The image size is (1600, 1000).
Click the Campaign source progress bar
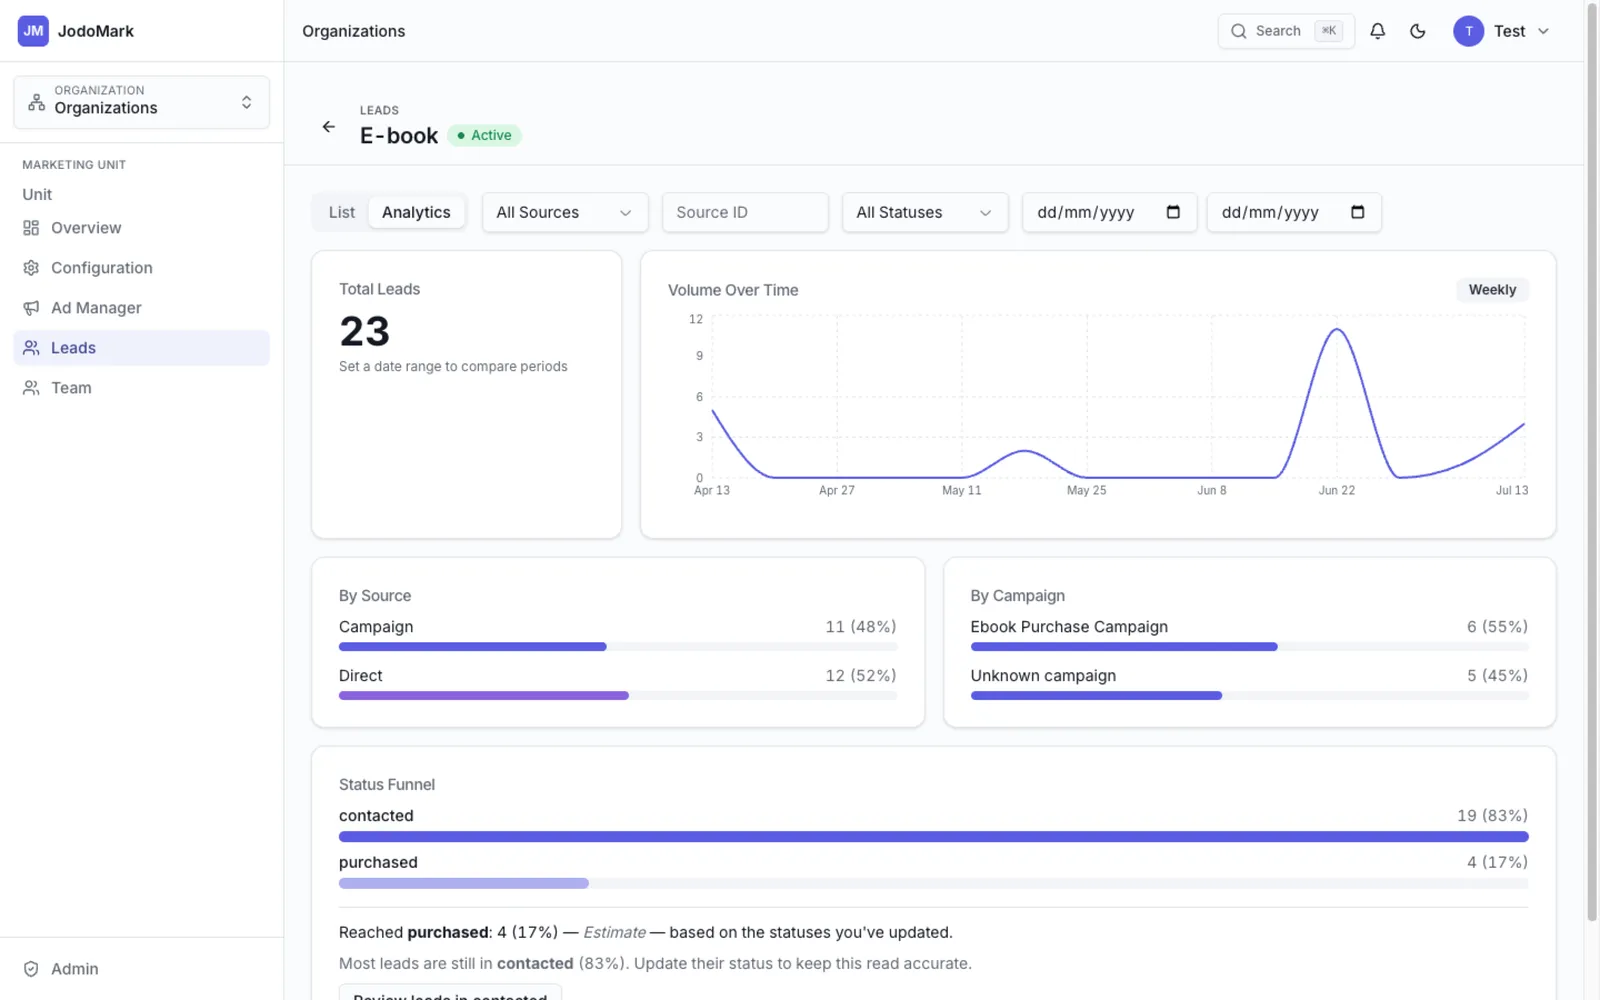pyautogui.click(x=617, y=647)
